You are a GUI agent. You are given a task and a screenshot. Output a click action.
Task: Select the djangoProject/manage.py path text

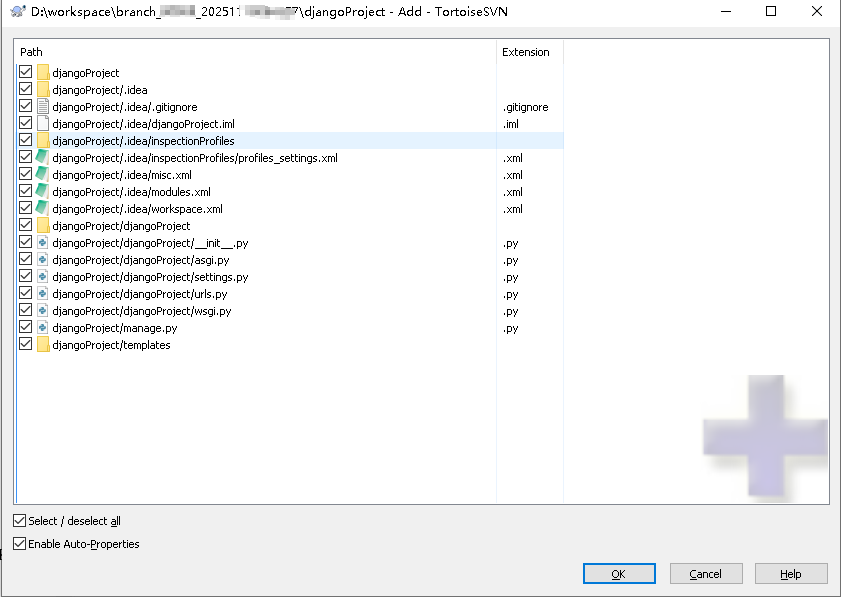click(x=114, y=328)
